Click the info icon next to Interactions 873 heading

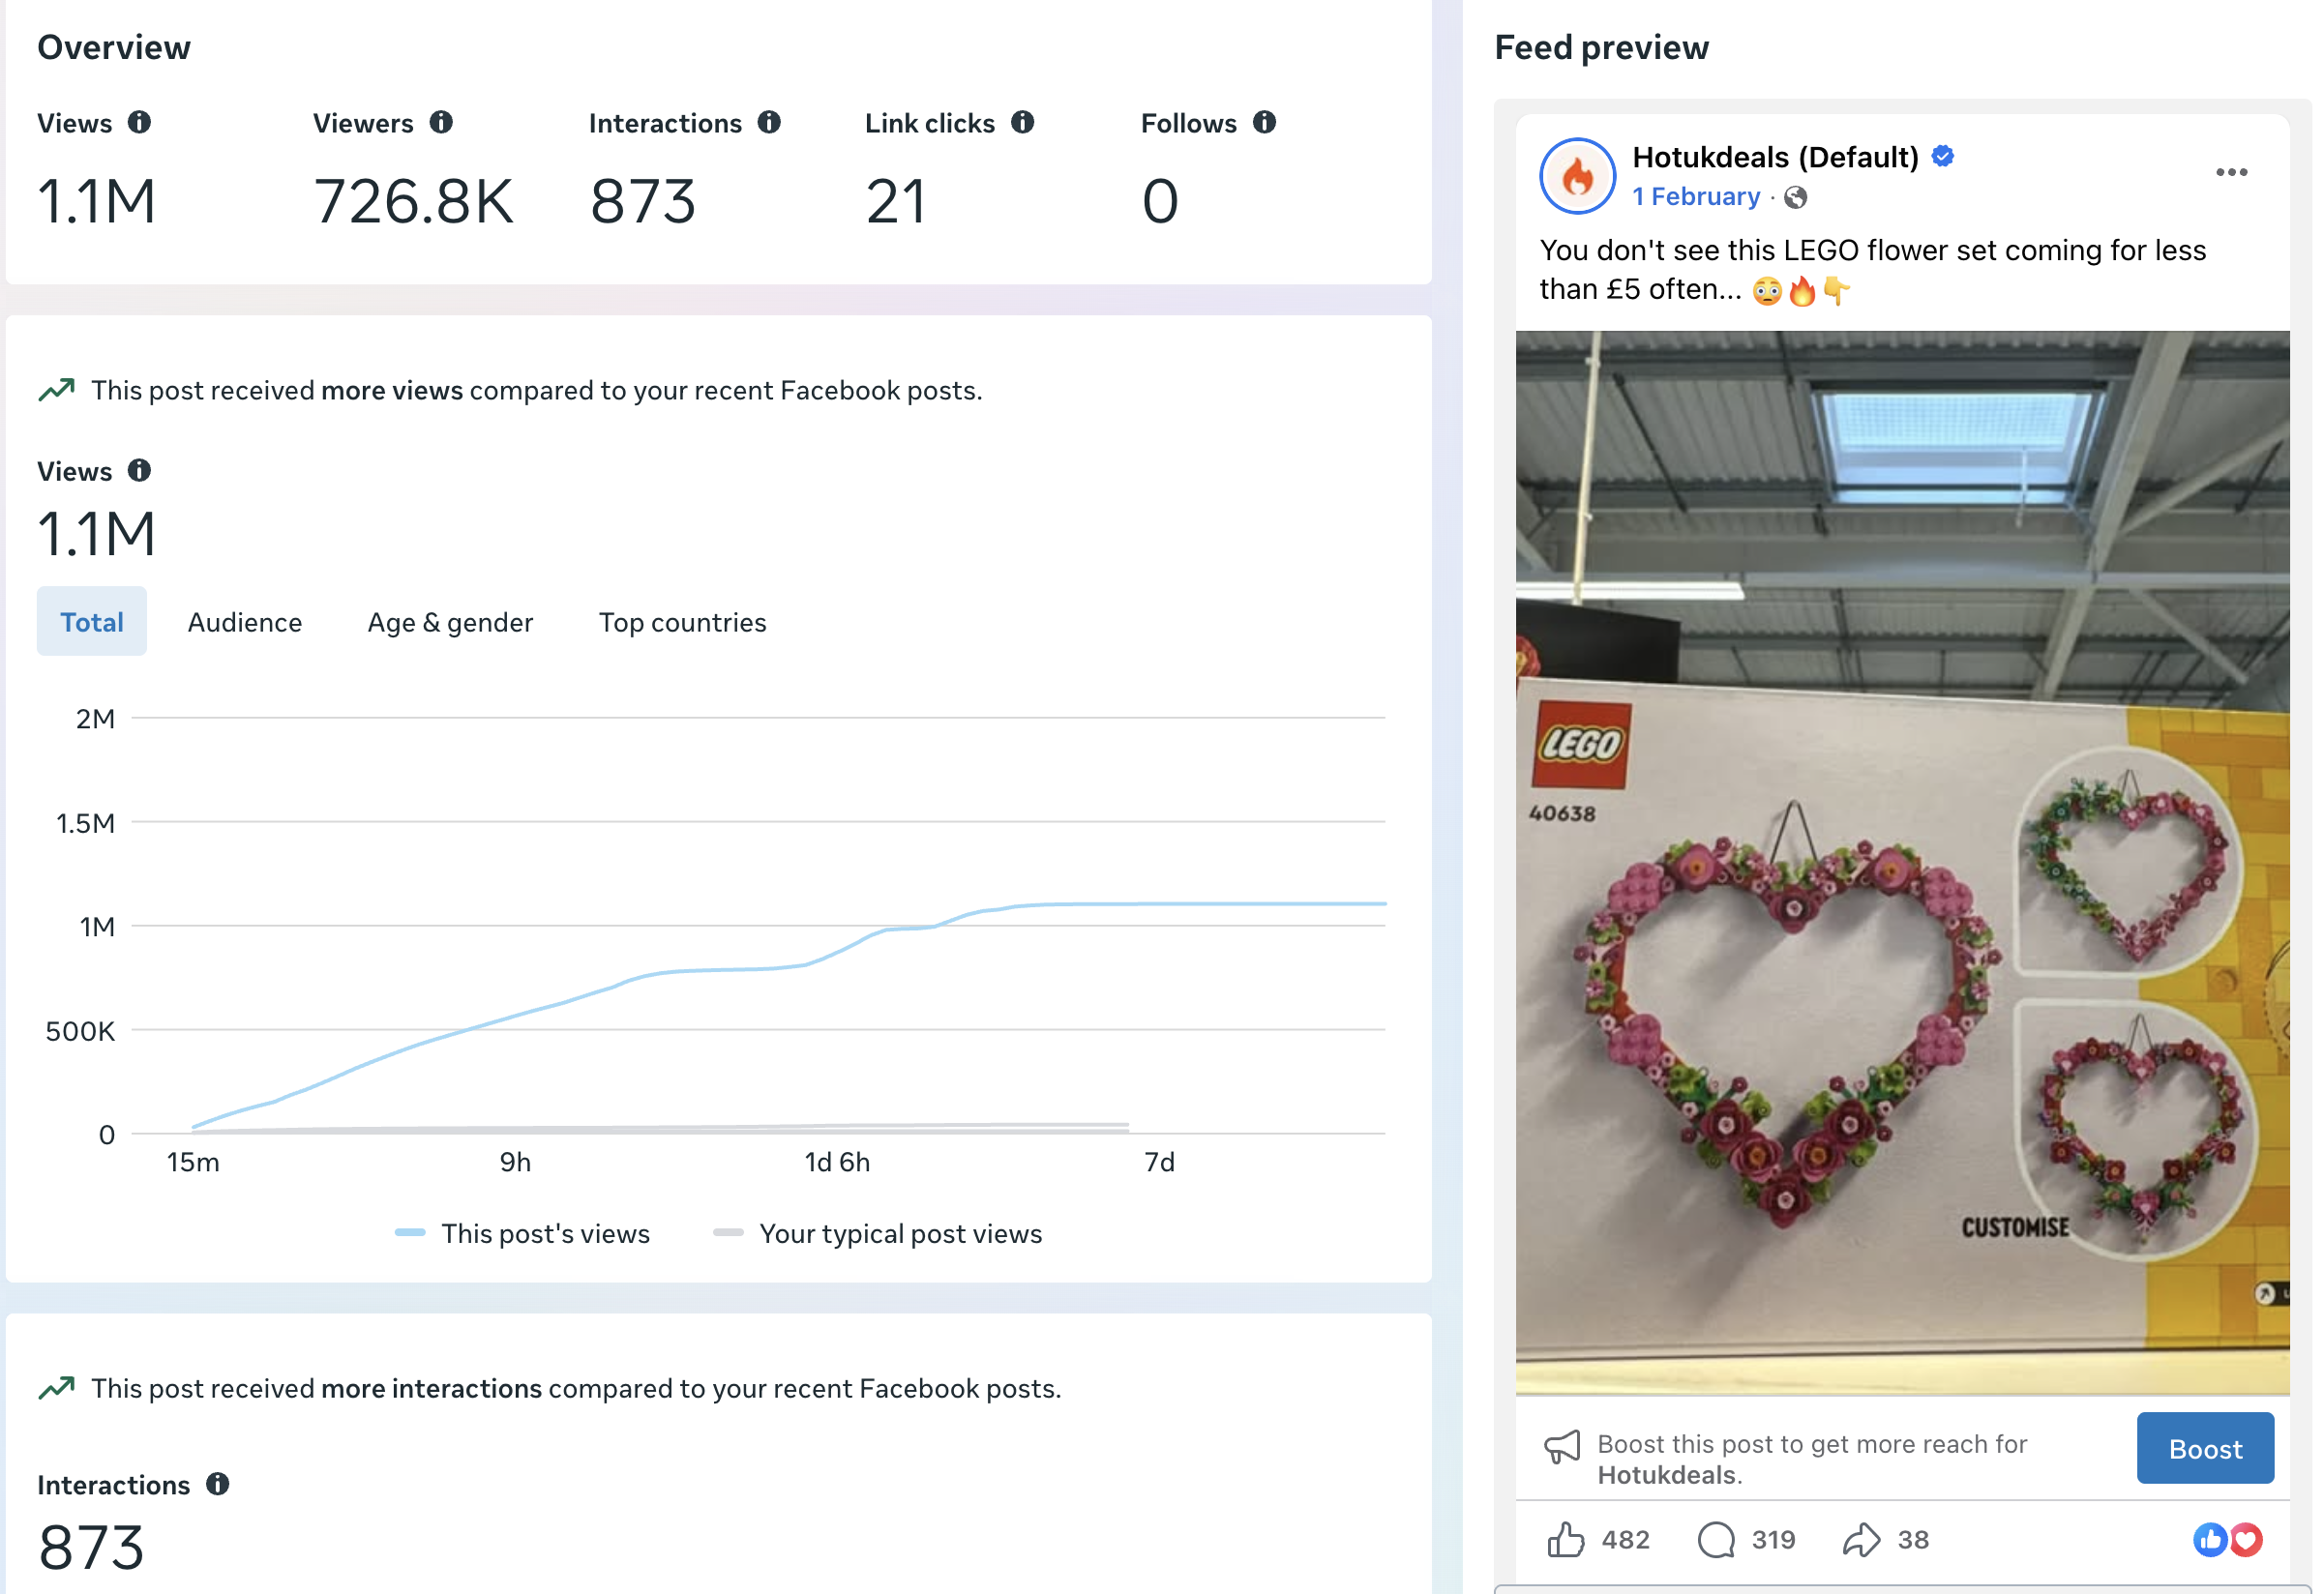tap(218, 1484)
